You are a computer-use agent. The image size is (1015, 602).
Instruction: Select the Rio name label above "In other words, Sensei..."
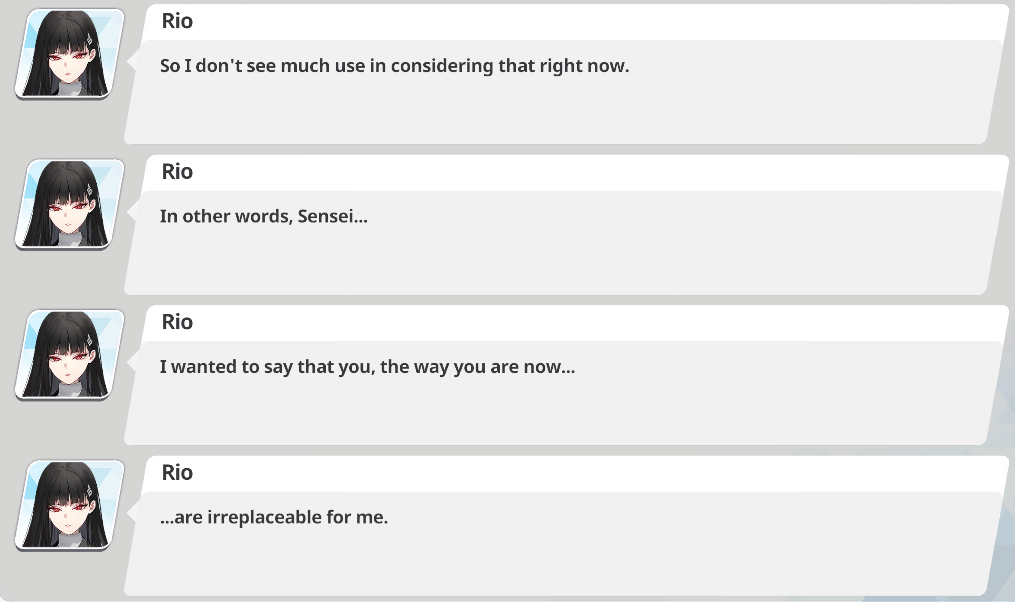click(177, 172)
